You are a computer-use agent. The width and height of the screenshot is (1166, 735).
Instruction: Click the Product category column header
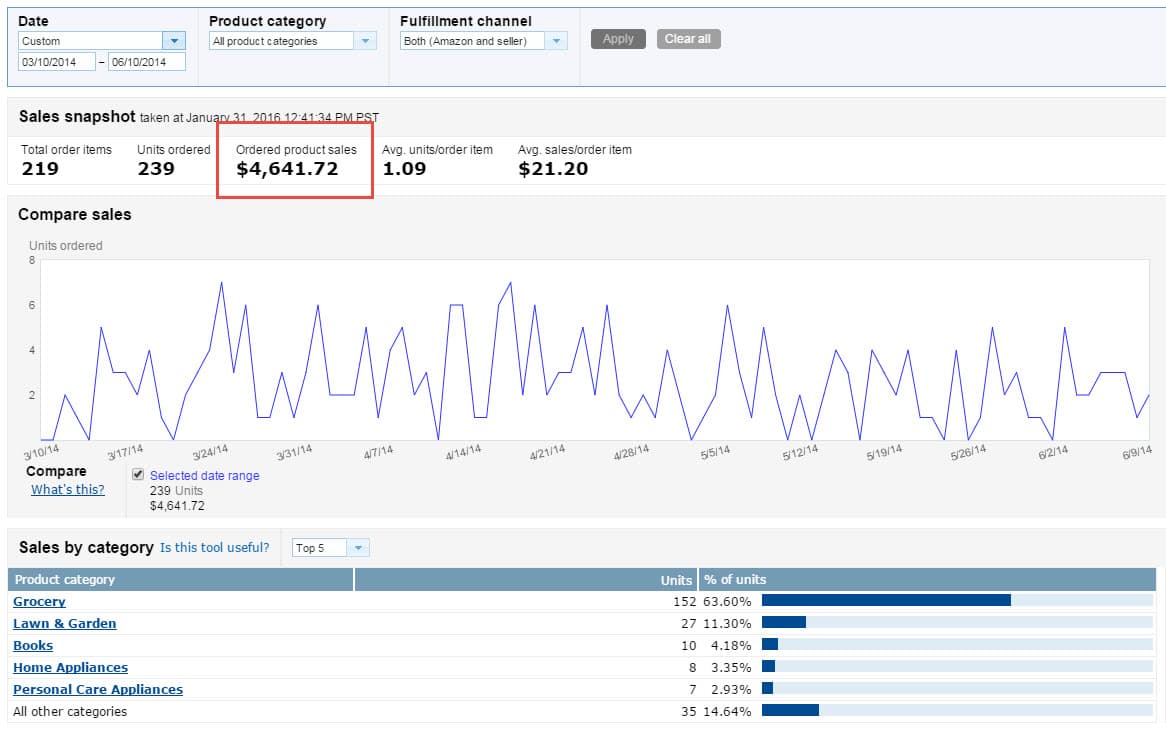pyautogui.click(x=181, y=580)
